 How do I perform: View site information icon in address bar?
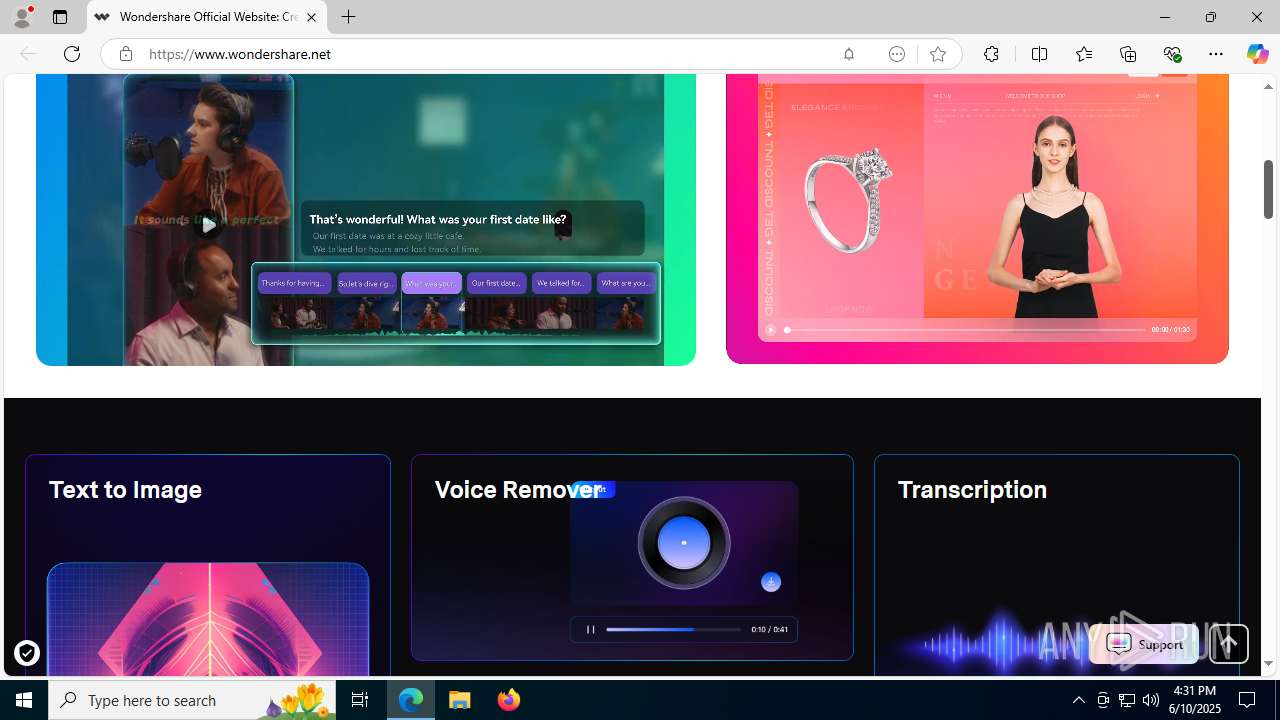coord(125,54)
